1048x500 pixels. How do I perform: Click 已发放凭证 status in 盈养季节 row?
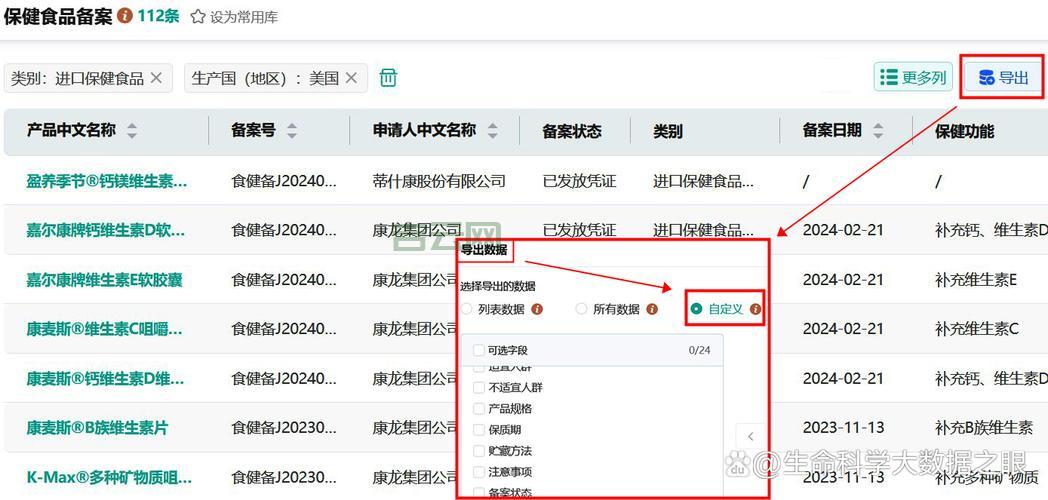pos(579,180)
